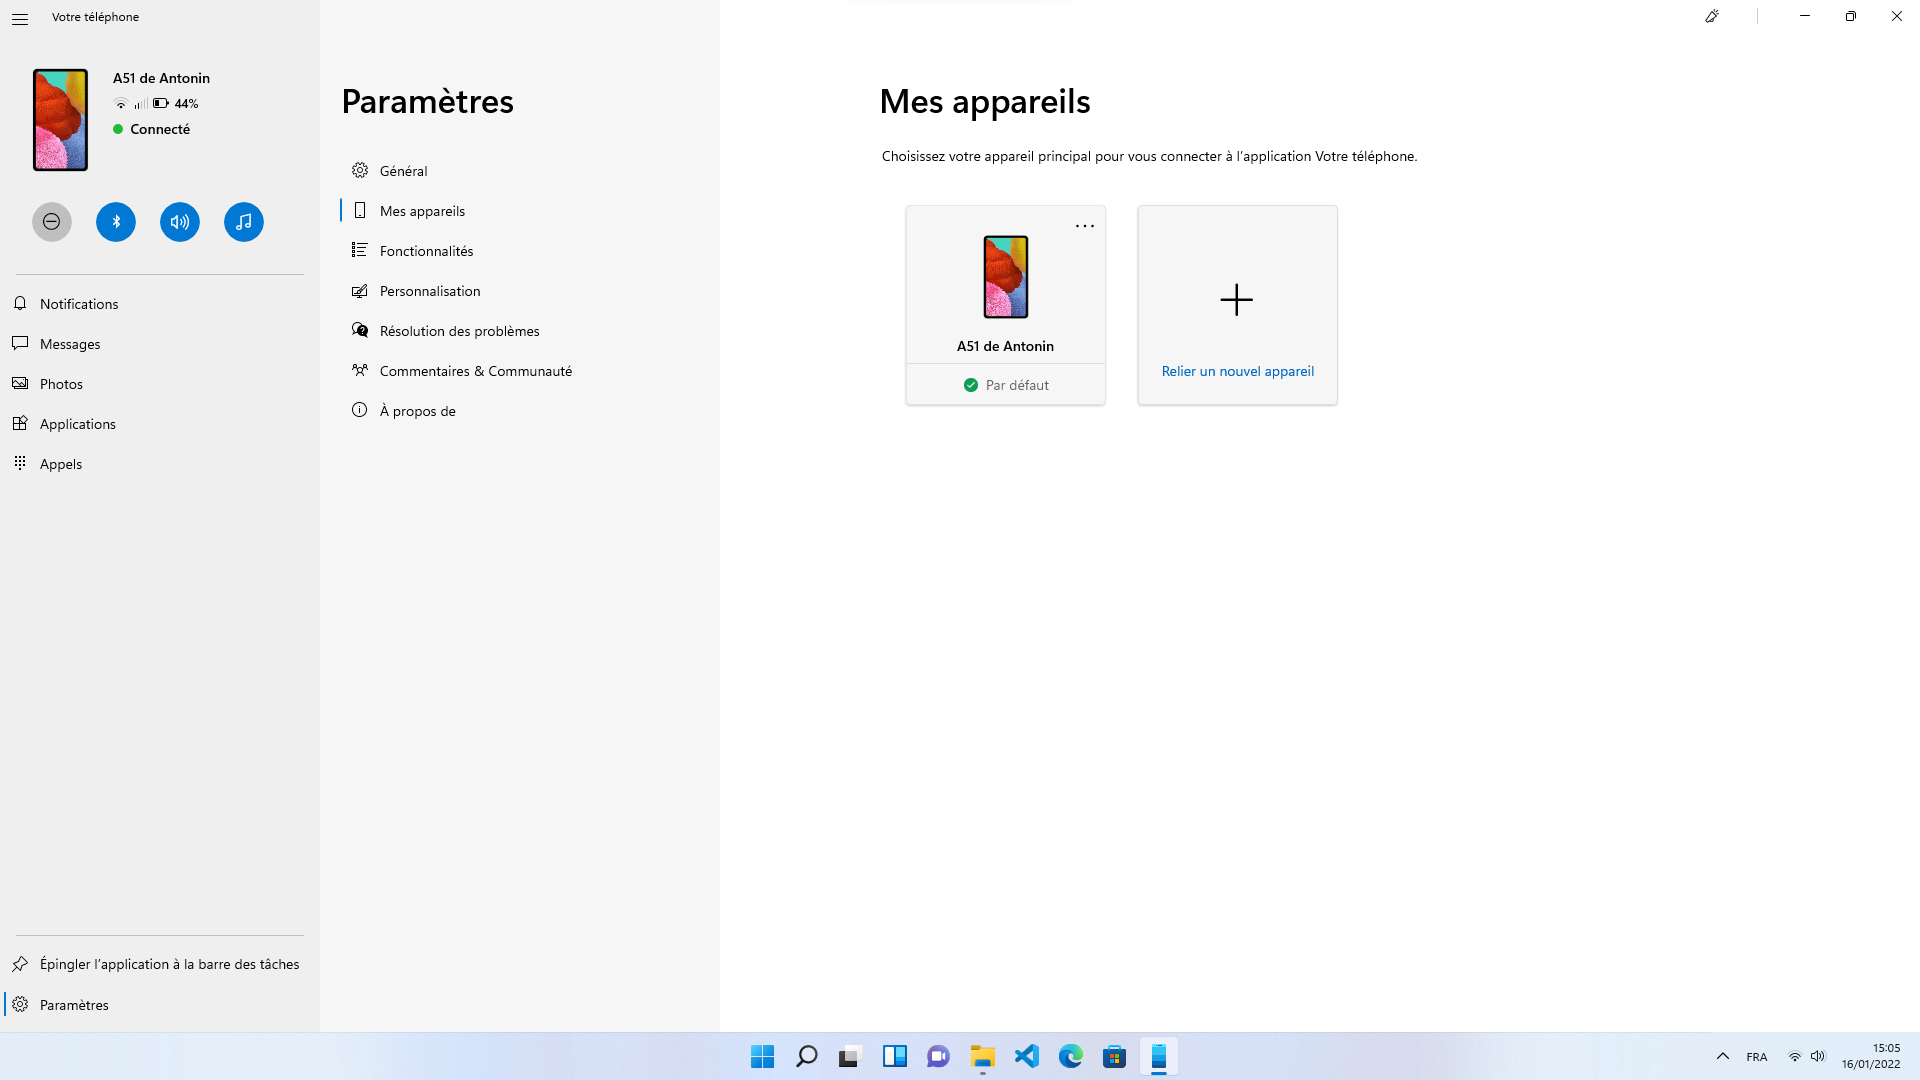This screenshot has width=1920, height=1080.
Task: Click the À propos de info icon
Action: point(360,410)
